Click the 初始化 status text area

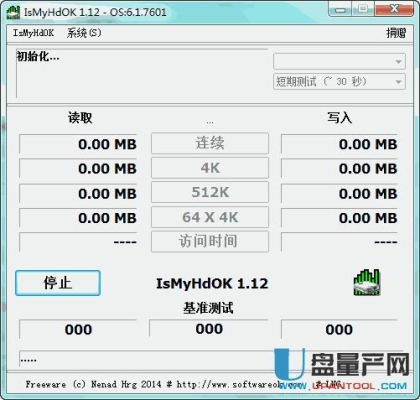click(x=142, y=73)
